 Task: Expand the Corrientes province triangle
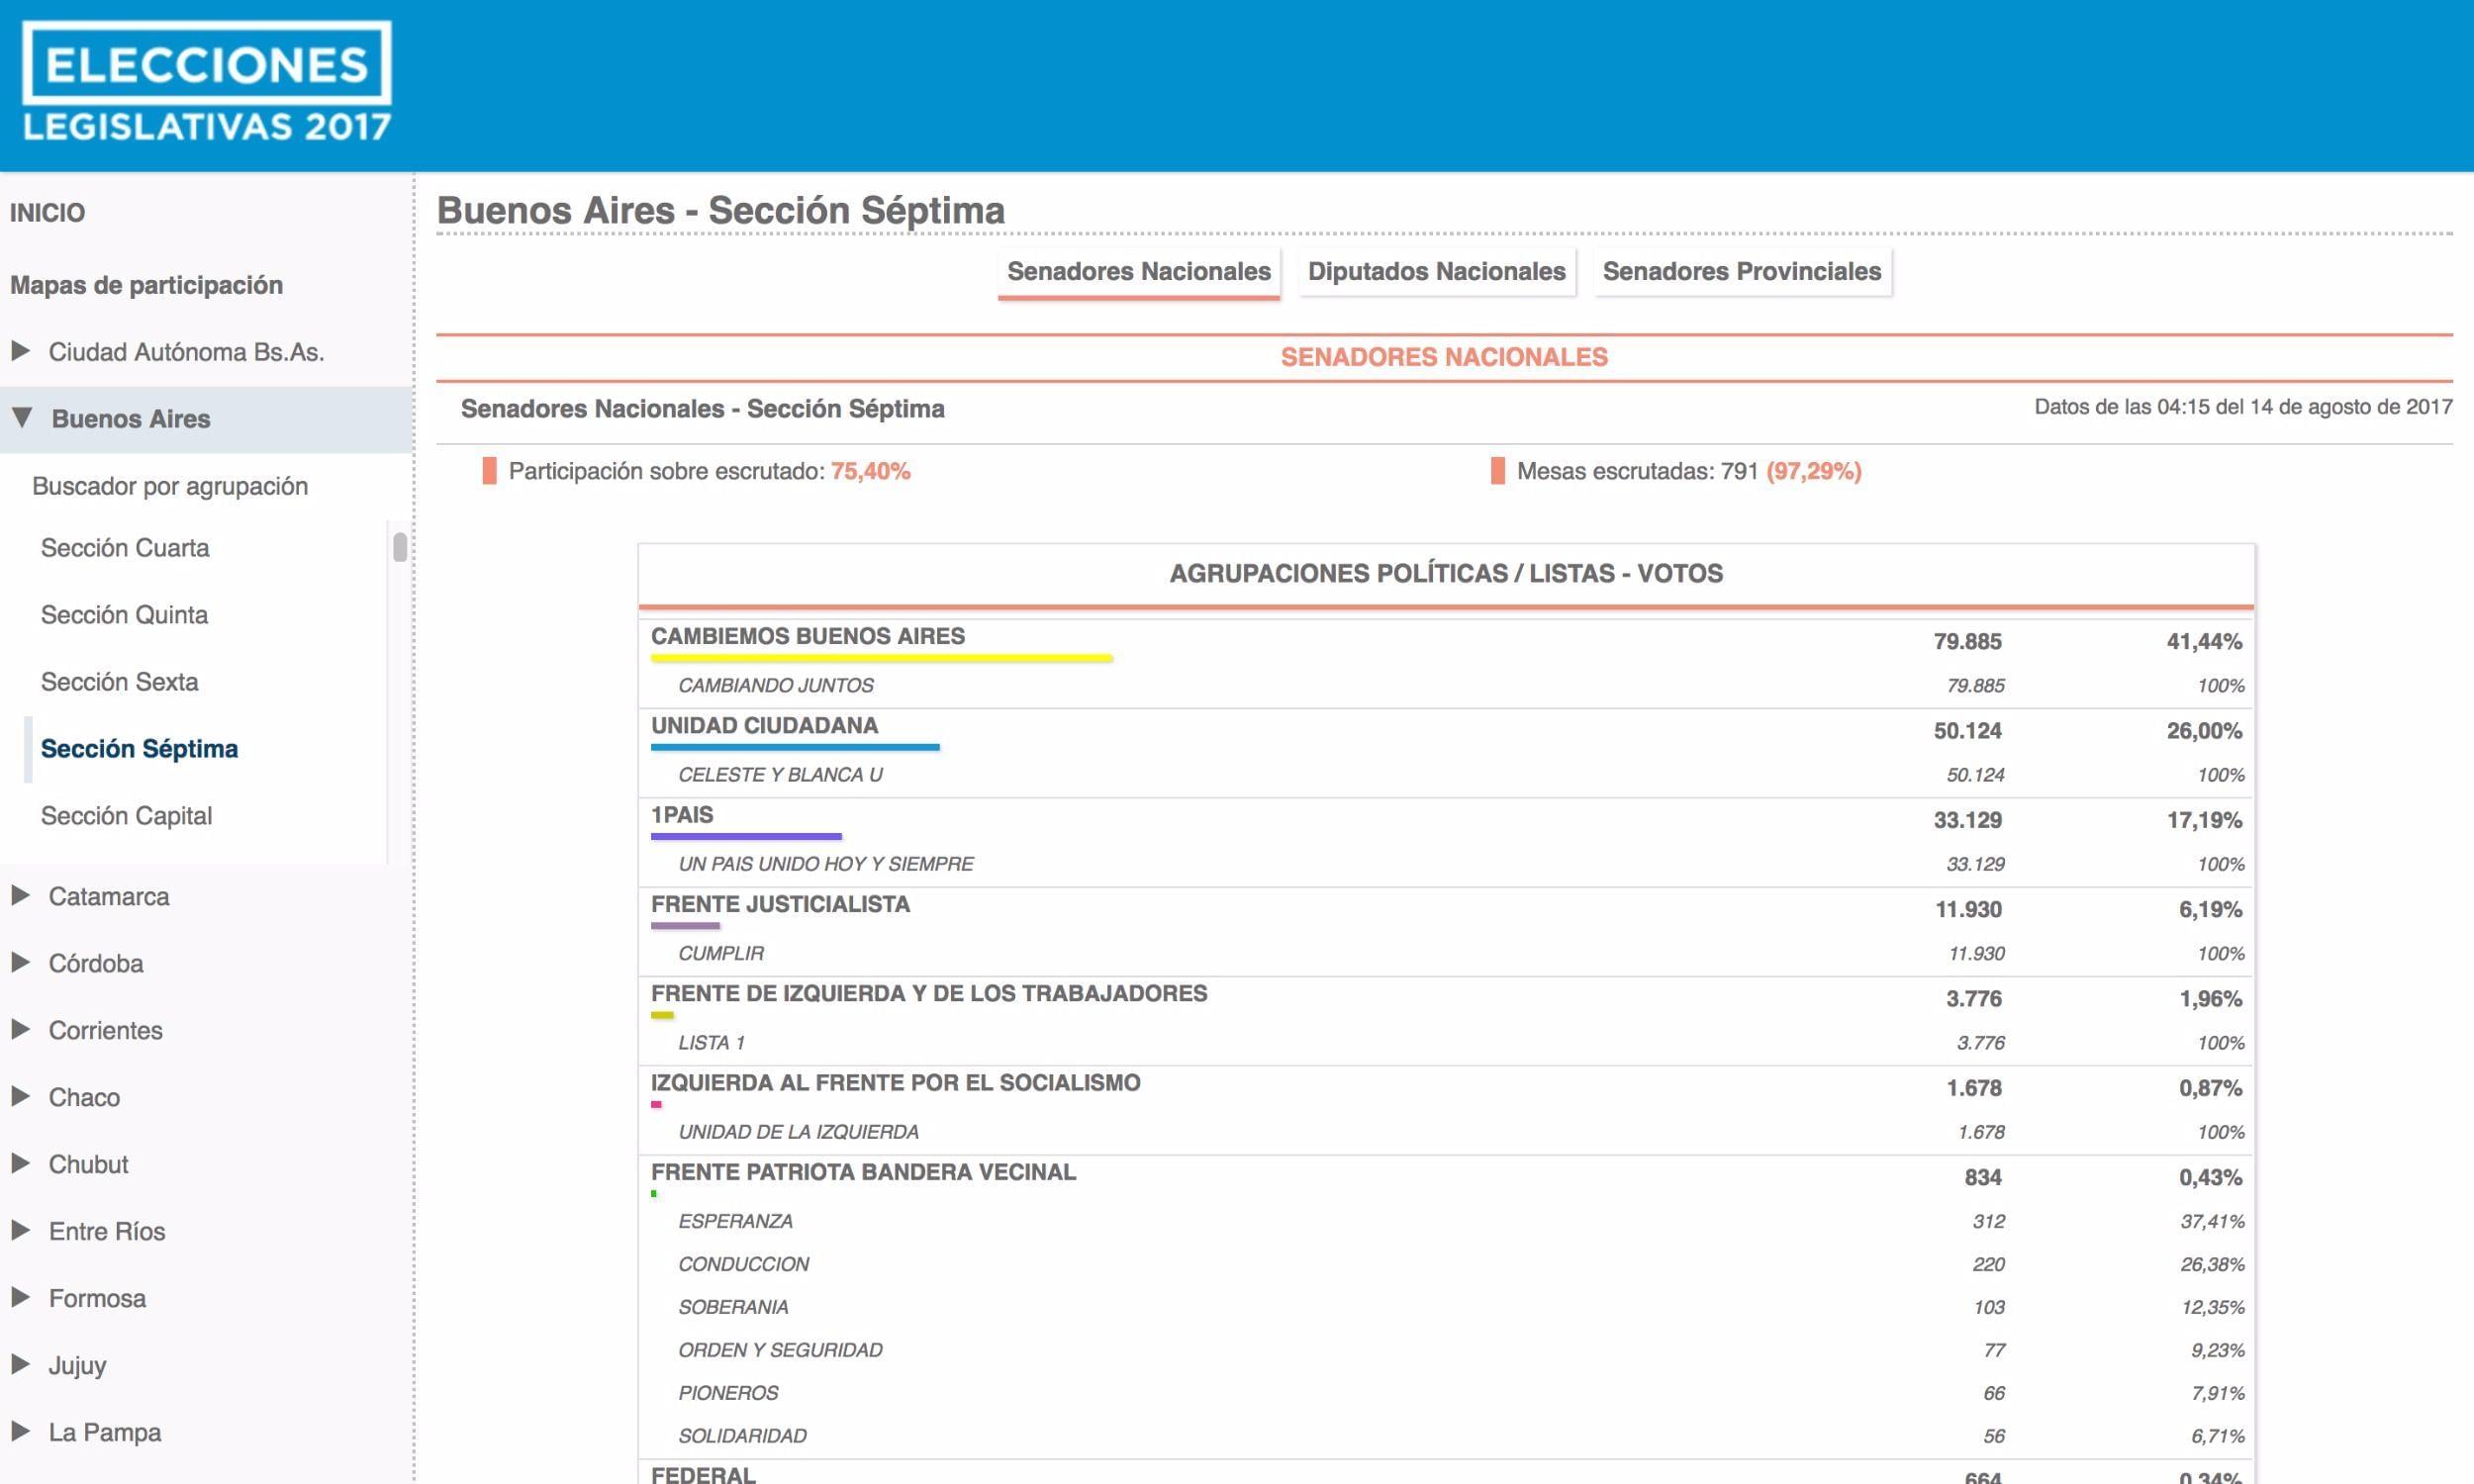20,1029
